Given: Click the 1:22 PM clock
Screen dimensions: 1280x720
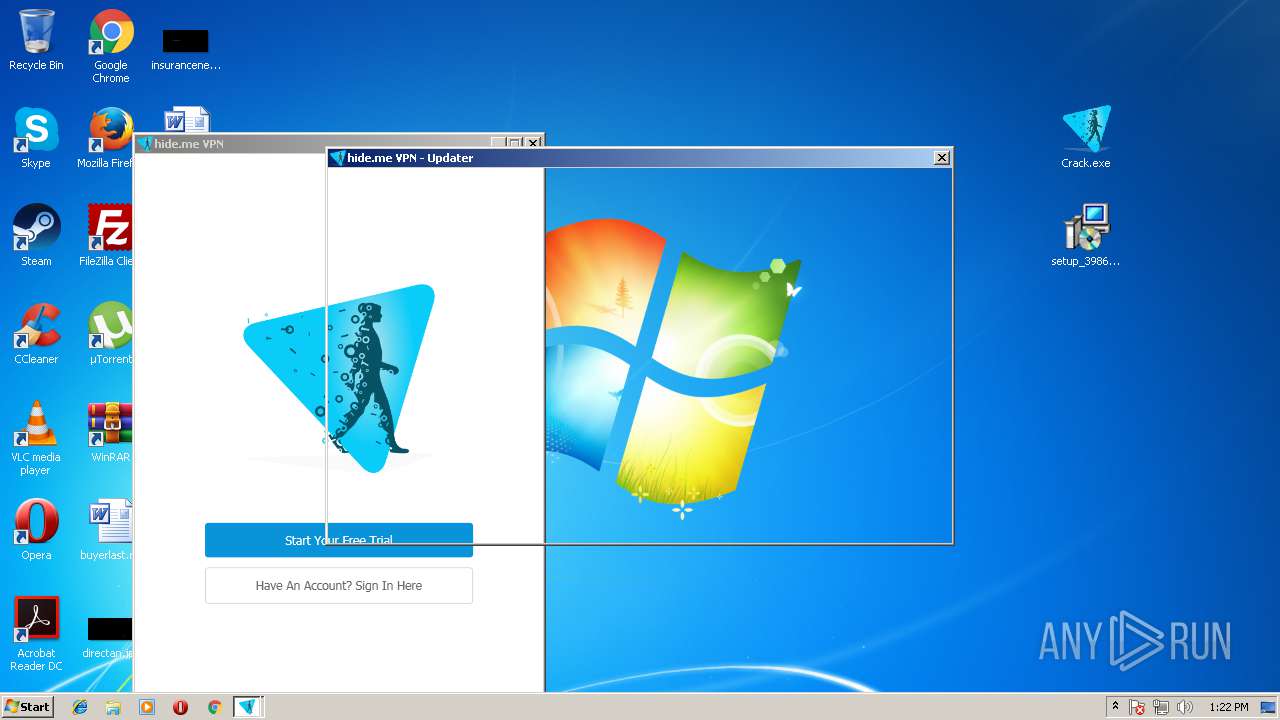Looking at the screenshot, I should [1228, 707].
